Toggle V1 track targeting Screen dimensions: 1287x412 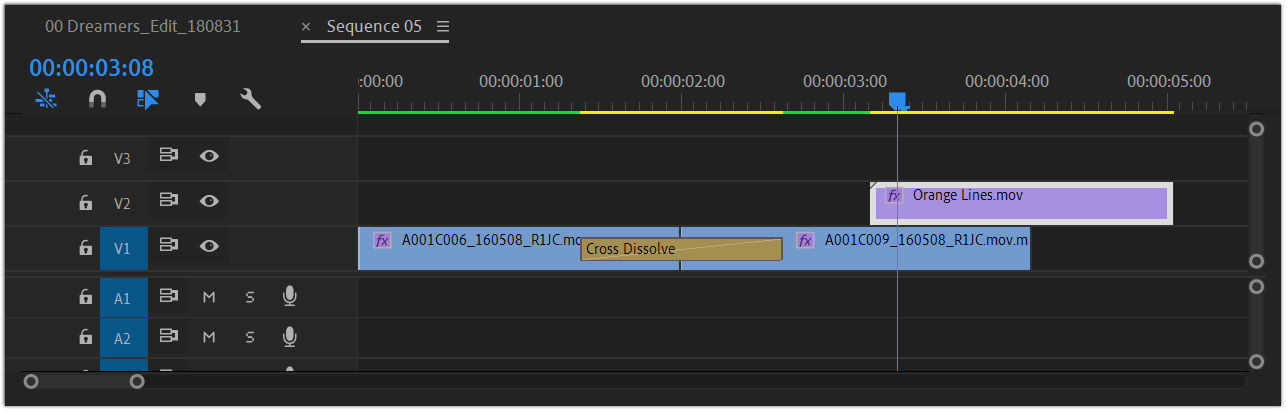[124, 248]
